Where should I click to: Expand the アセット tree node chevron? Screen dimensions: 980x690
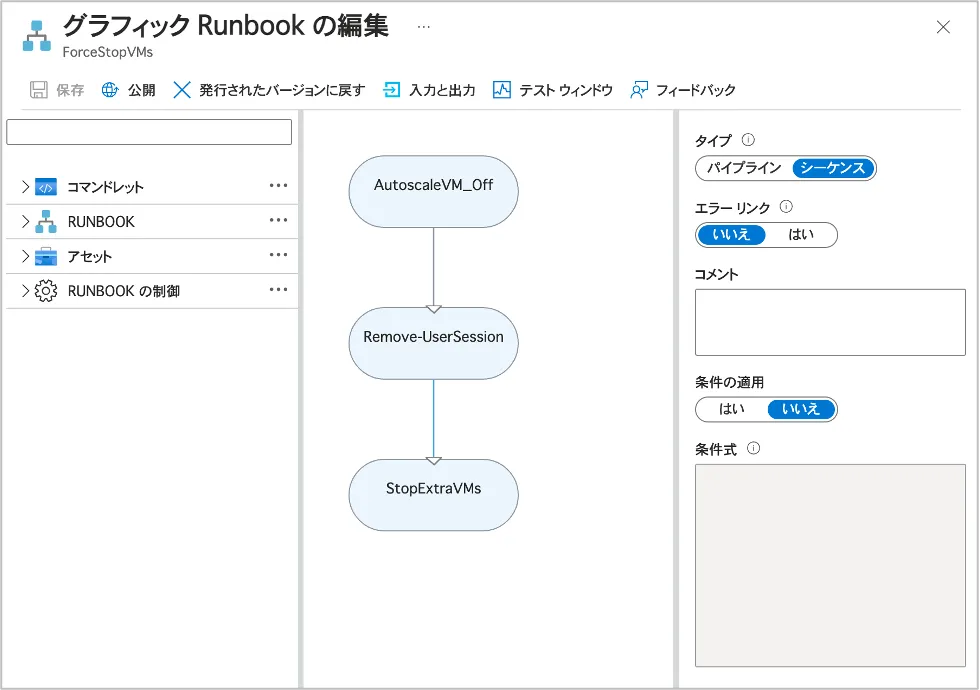pos(25,256)
